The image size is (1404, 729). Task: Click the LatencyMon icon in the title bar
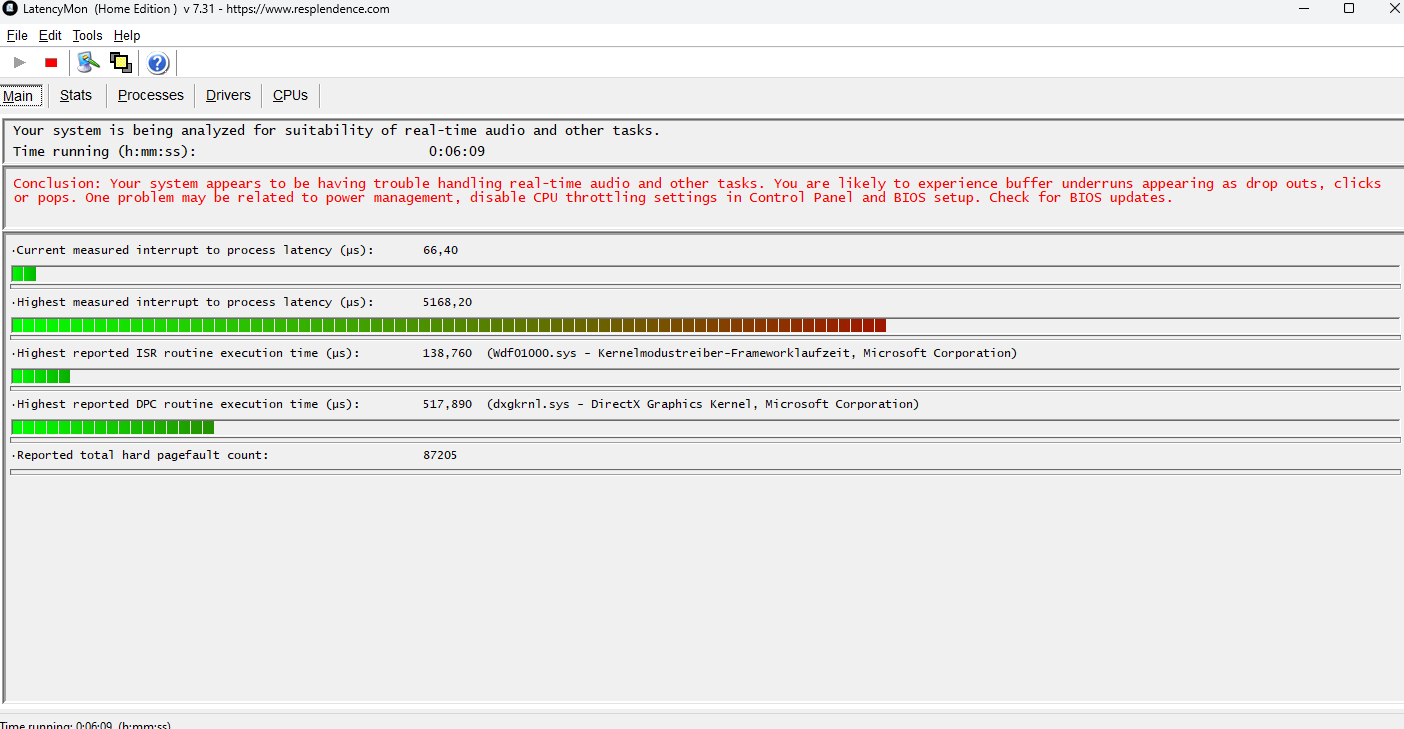[x=10, y=9]
